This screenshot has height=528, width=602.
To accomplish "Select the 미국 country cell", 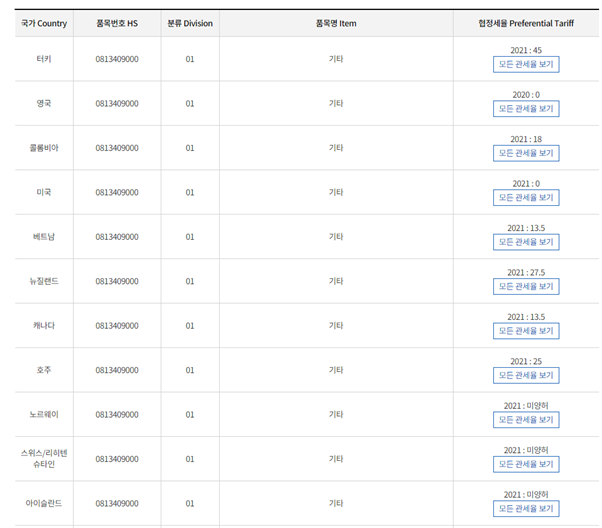I will tap(44, 192).
